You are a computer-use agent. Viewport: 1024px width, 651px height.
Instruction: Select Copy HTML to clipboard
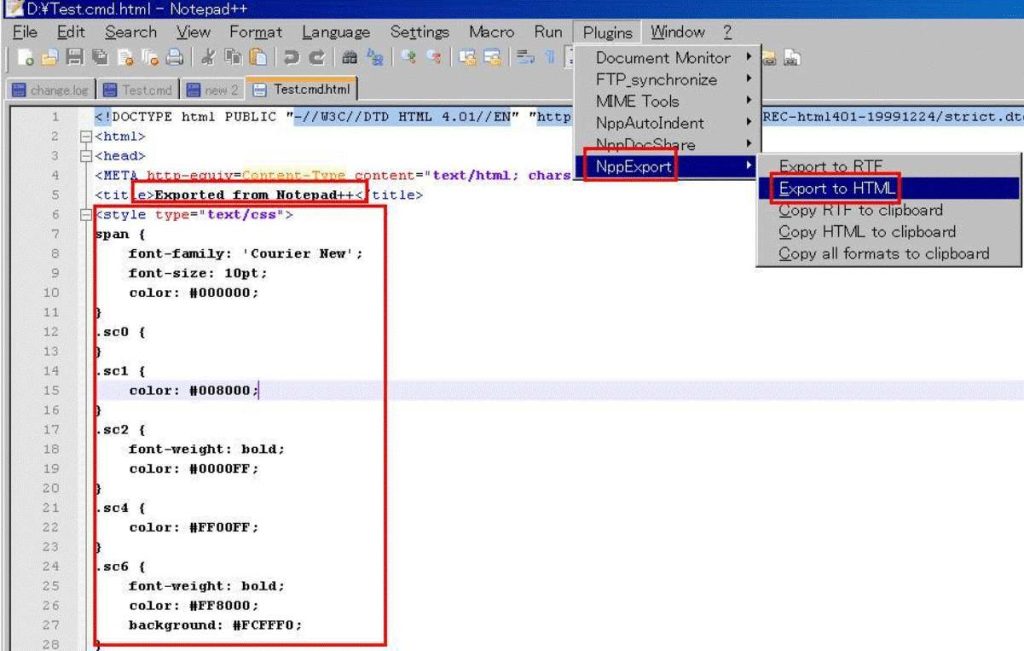click(889, 231)
